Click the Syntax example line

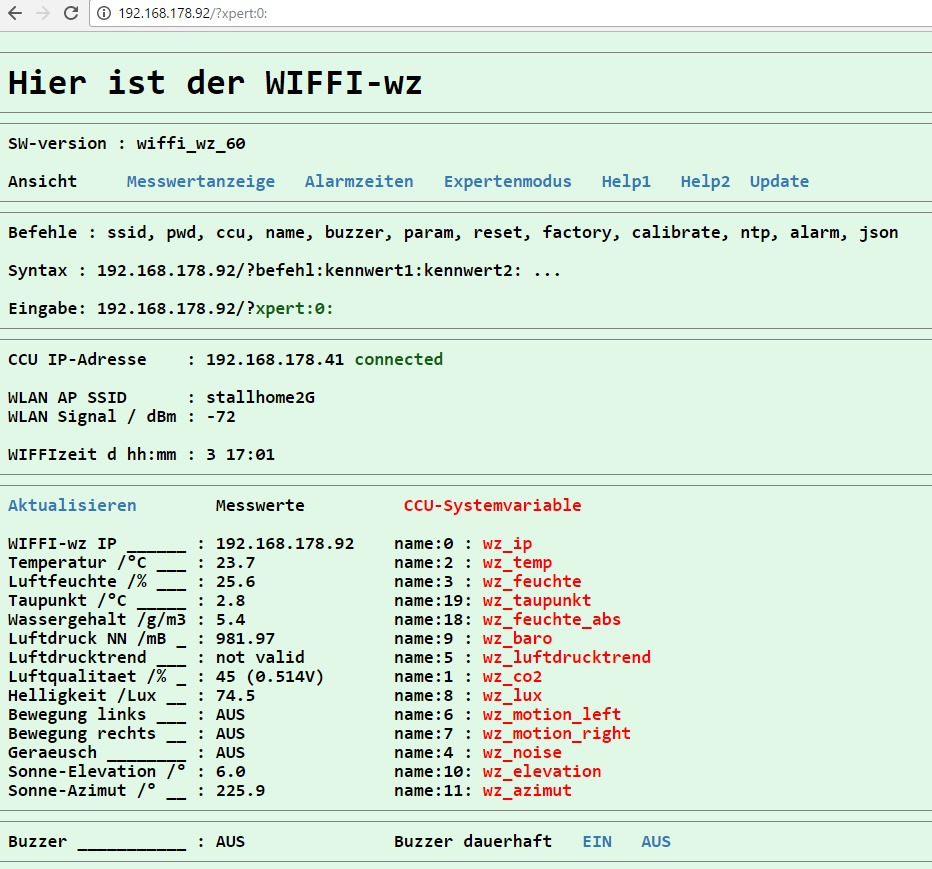(x=284, y=270)
